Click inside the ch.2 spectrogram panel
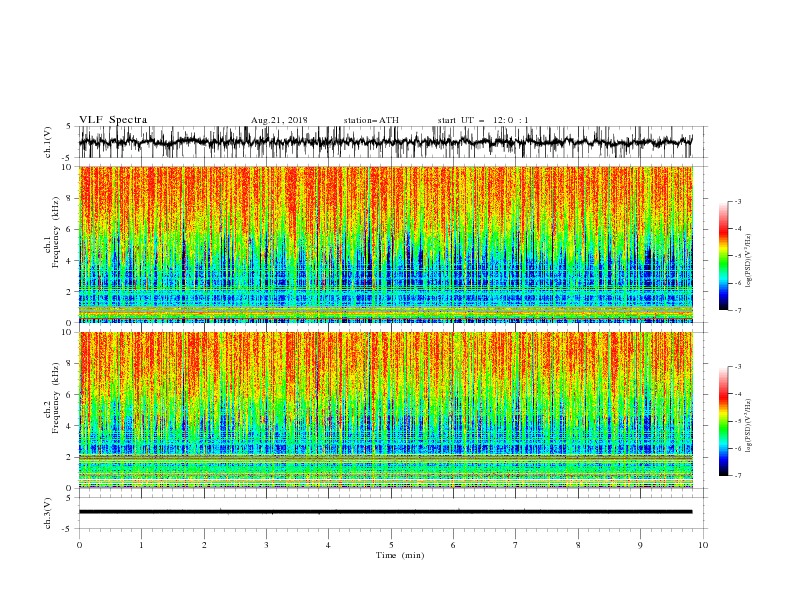The image size is (792, 612). tap(386, 410)
